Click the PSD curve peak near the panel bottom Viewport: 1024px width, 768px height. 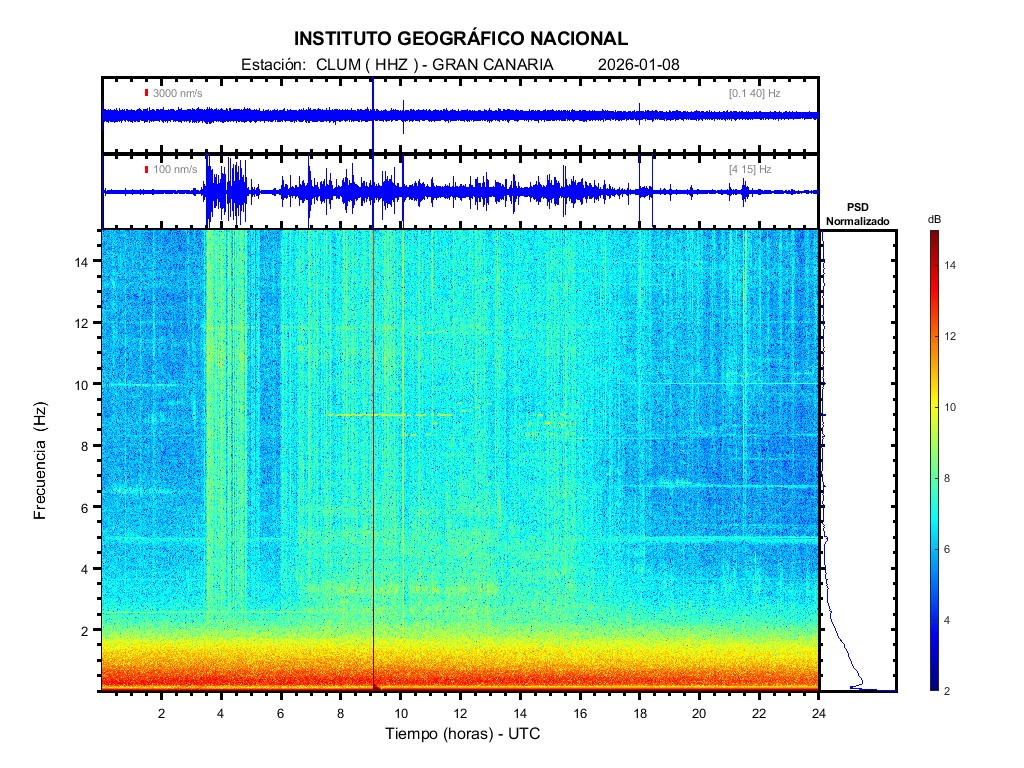(x=856, y=686)
